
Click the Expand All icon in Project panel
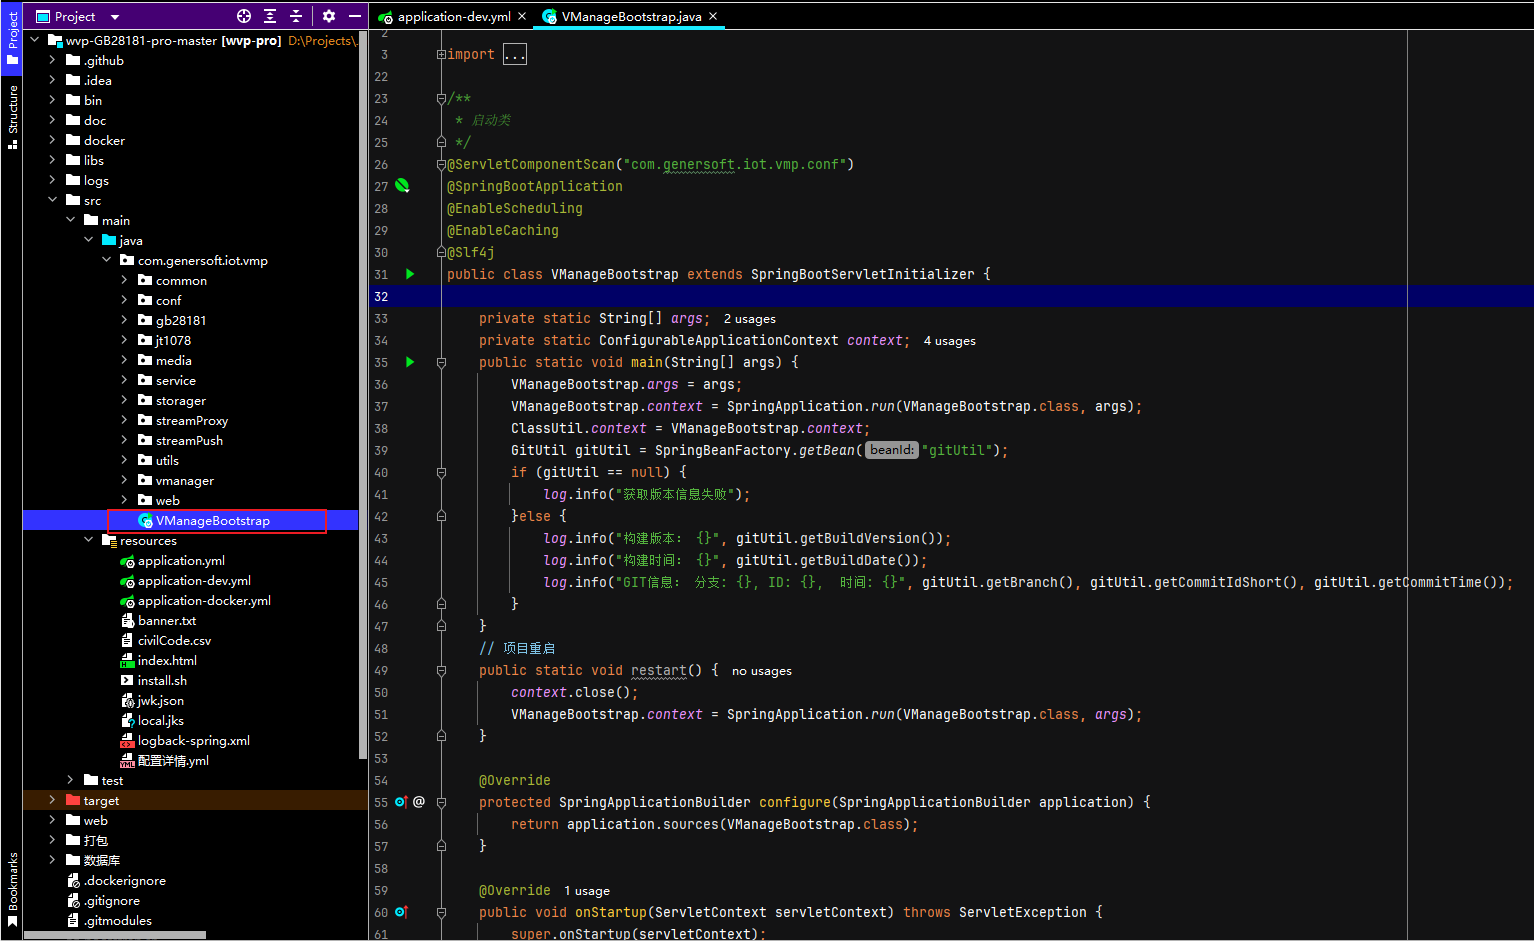[x=270, y=16]
